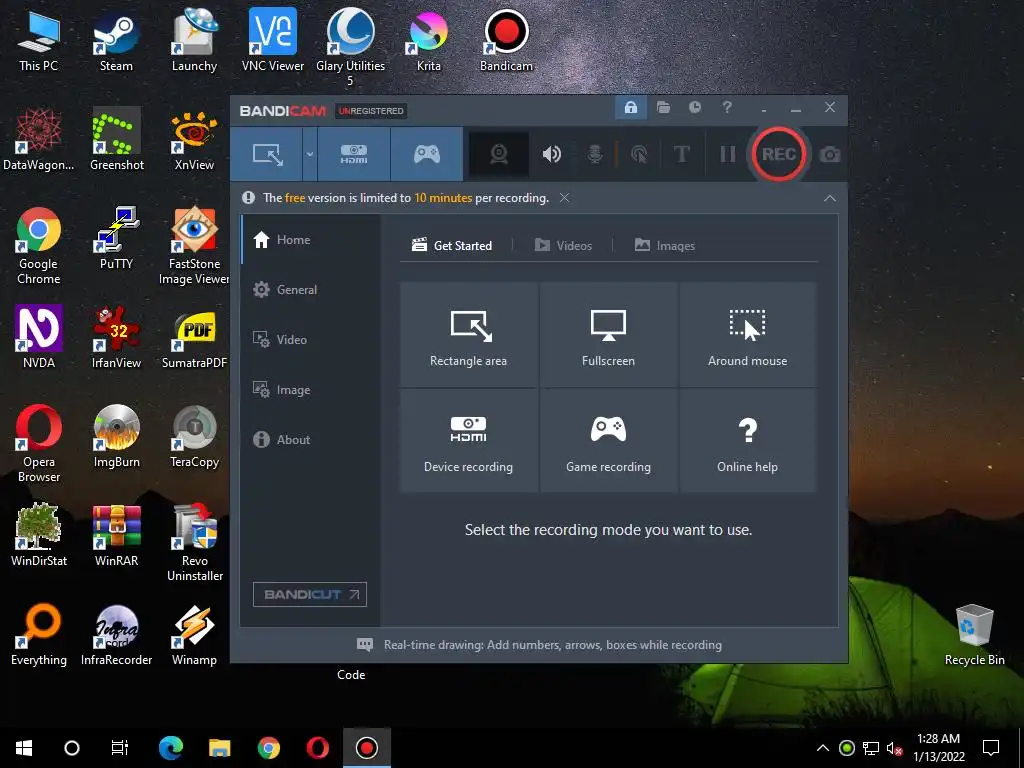Open scheduled recording clock icon

695,107
